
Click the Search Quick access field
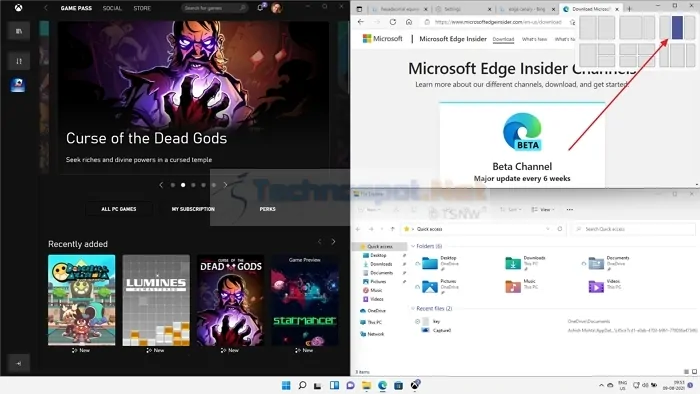coord(633,229)
